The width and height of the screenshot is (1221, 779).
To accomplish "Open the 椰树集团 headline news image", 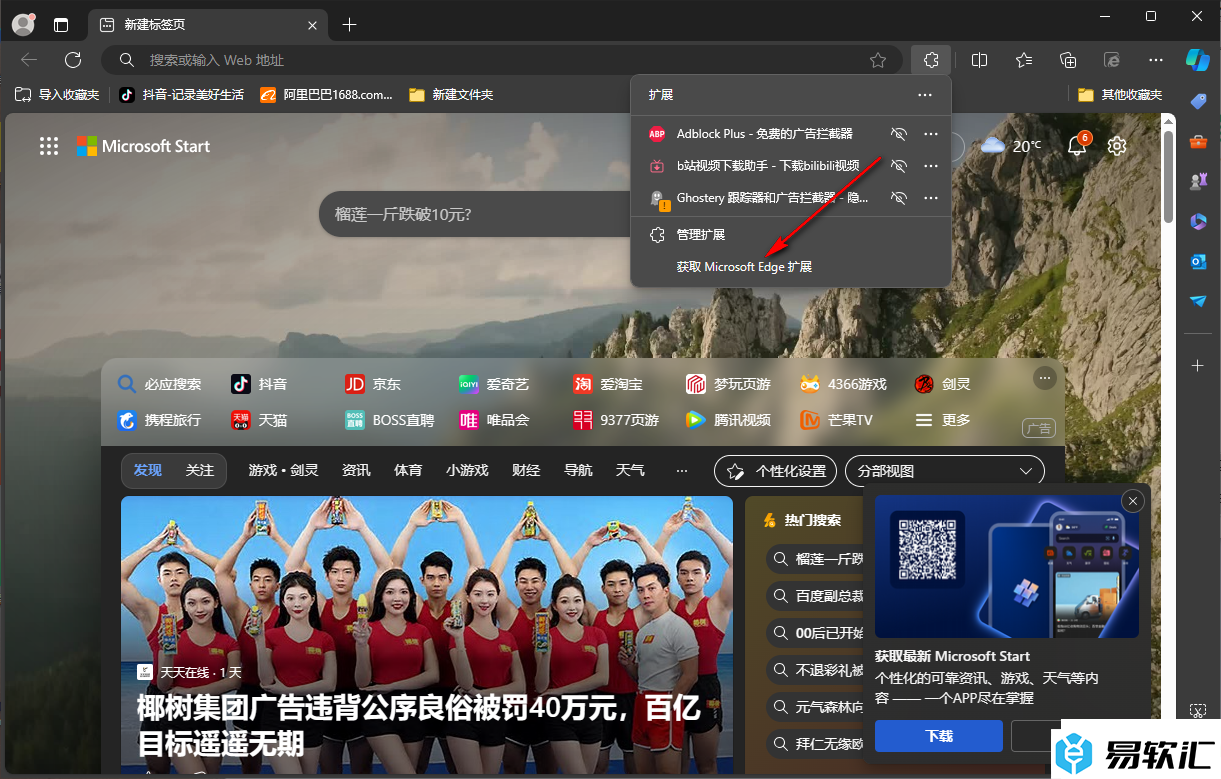I will (x=427, y=636).
